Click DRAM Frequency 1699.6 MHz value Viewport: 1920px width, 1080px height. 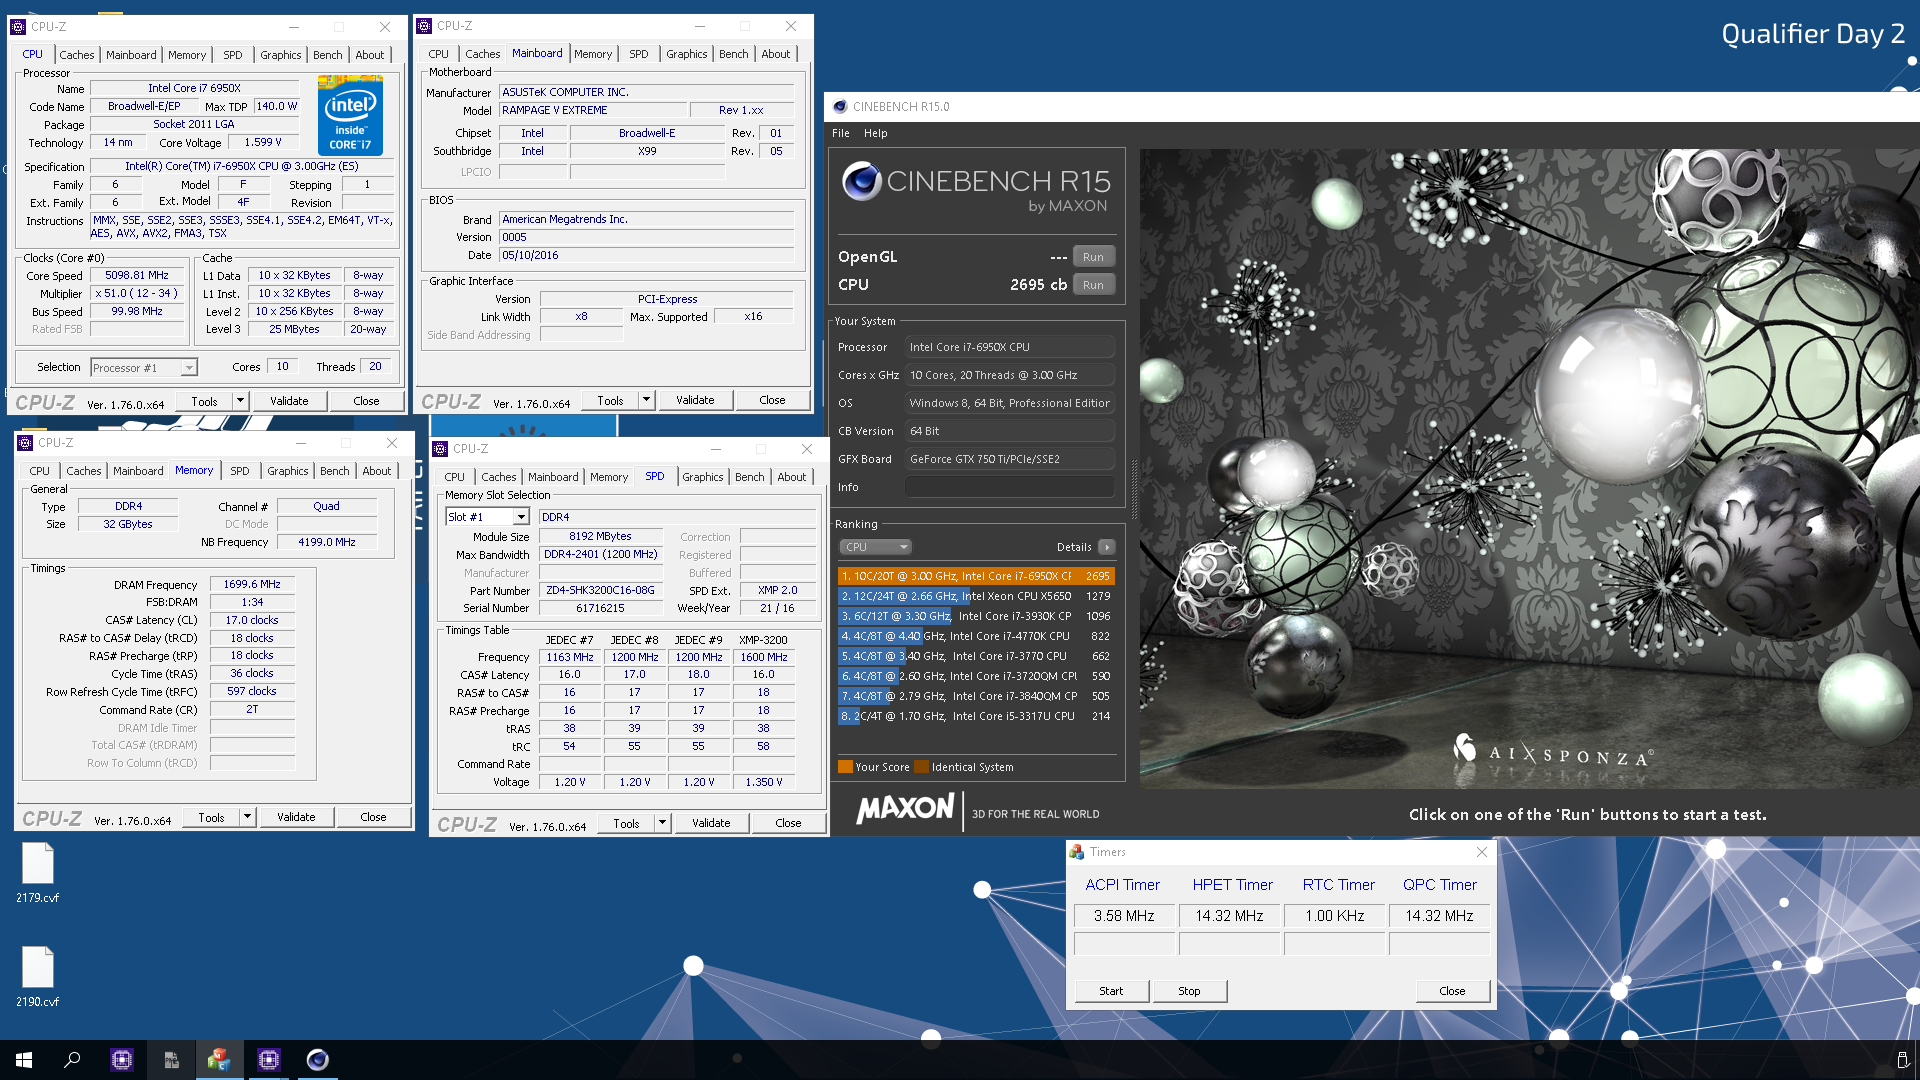point(252,584)
